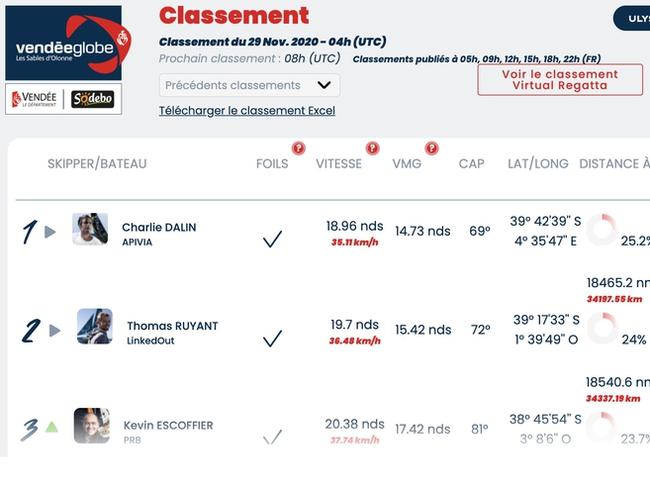Image resolution: width=650 pixels, height=490 pixels.
Task: Sort by LAT/LONG column header
Action: pyautogui.click(x=538, y=164)
